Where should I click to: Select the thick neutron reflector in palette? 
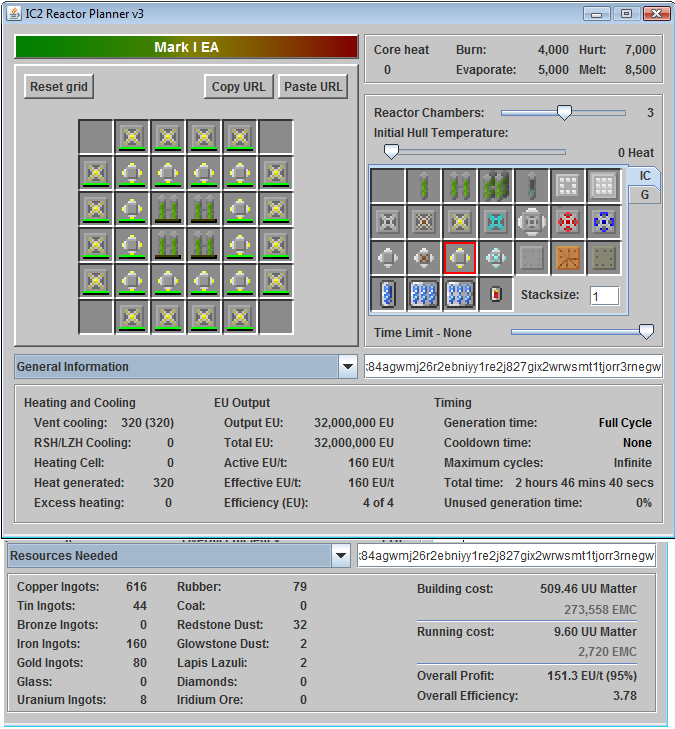tap(604, 185)
